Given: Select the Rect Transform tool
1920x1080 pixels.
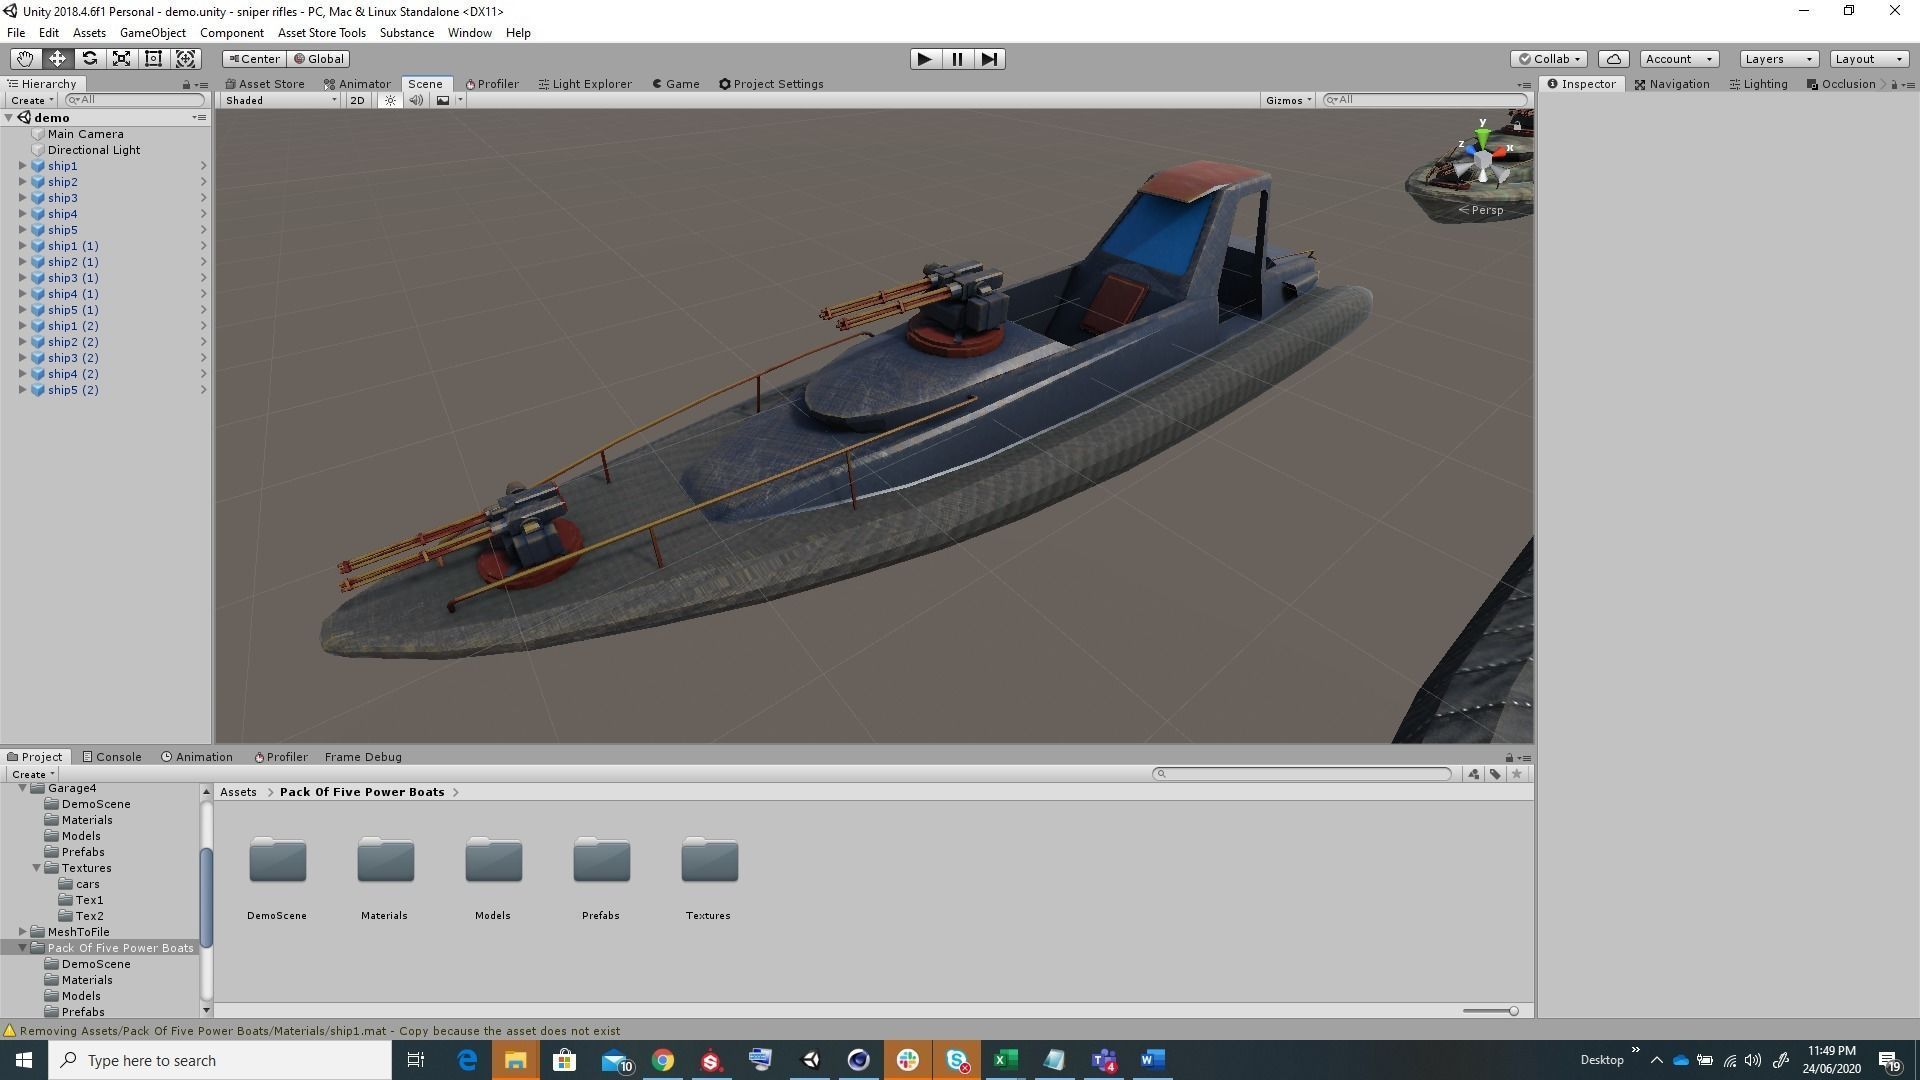Looking at the screenshot, I should tap(153, 59).
